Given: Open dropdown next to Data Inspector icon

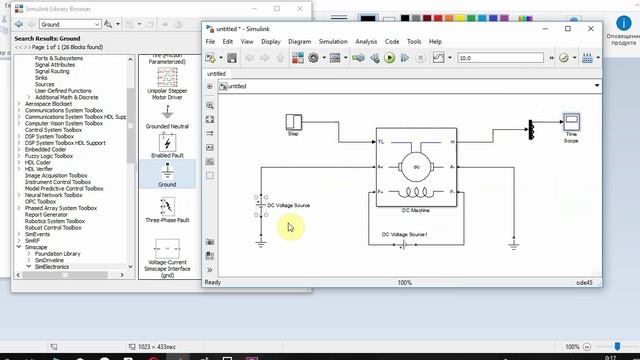Looking at the screenshot, I should tap(449, 58).
